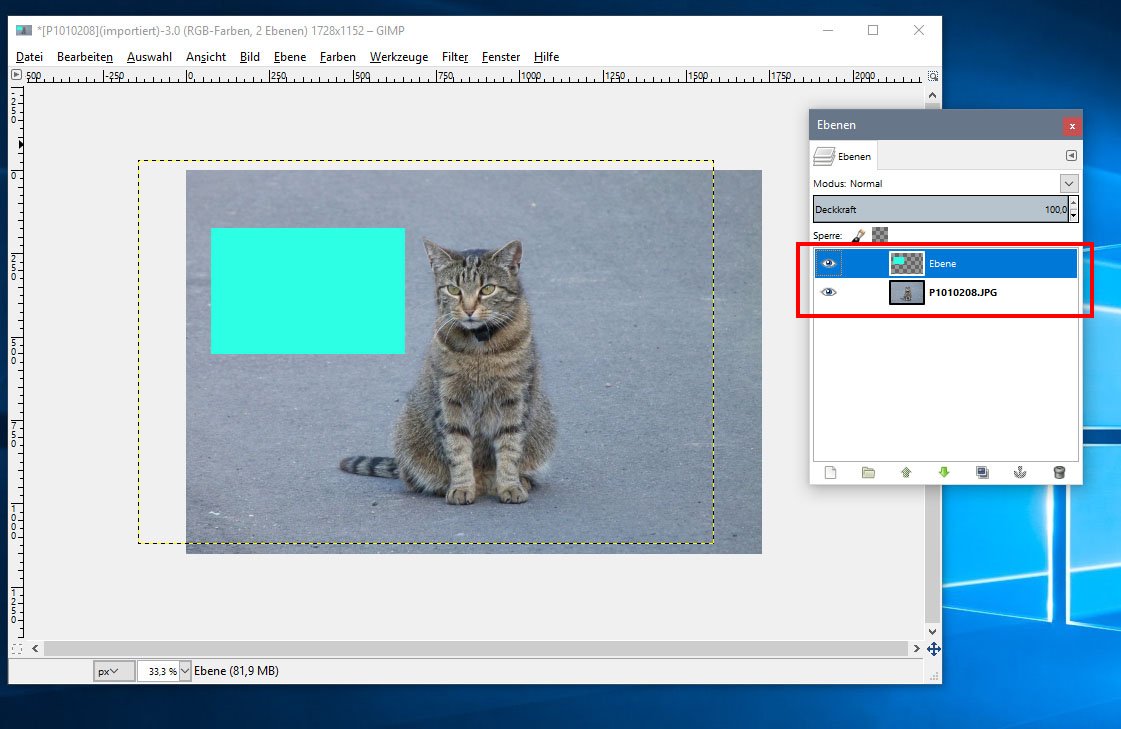The image size is (1121, 729).
Task: Lower the layer with green down arrow
Action: (944, 473)
